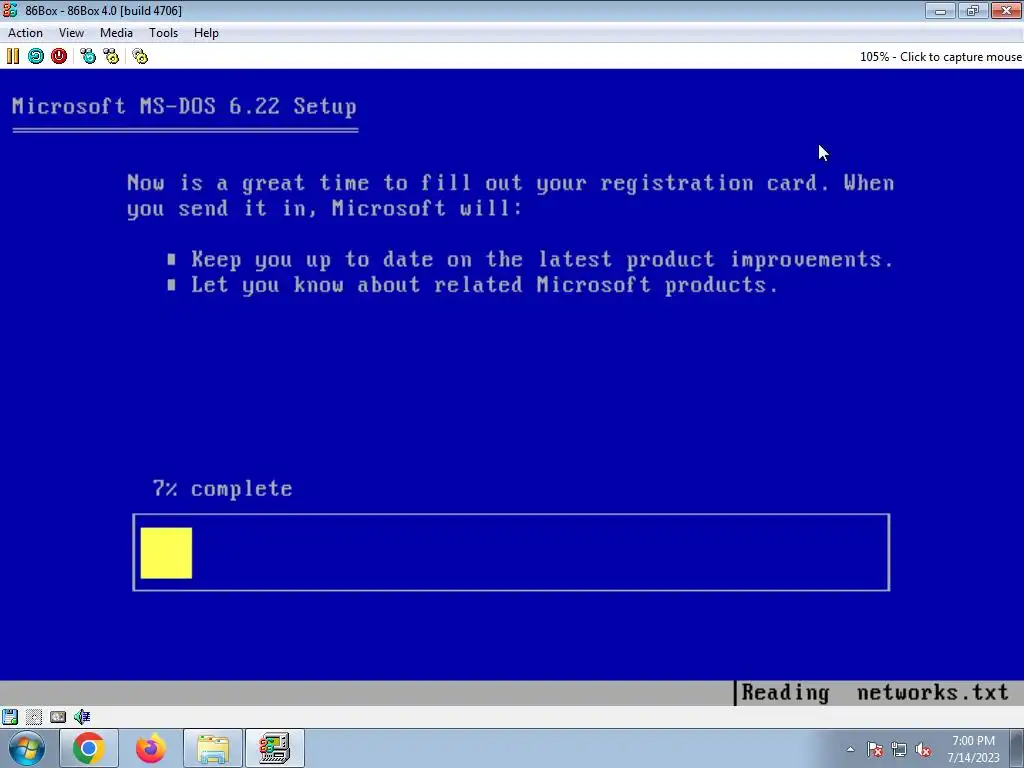Pause the emulation with the pause icon

click(x=12, y=56)
